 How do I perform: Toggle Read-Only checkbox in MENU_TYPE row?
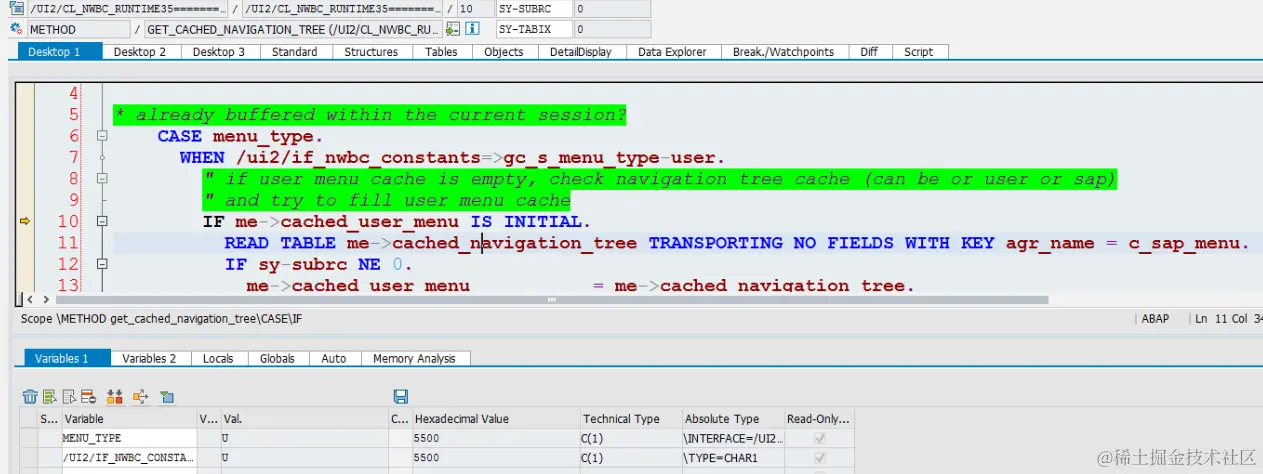(821, 438)
